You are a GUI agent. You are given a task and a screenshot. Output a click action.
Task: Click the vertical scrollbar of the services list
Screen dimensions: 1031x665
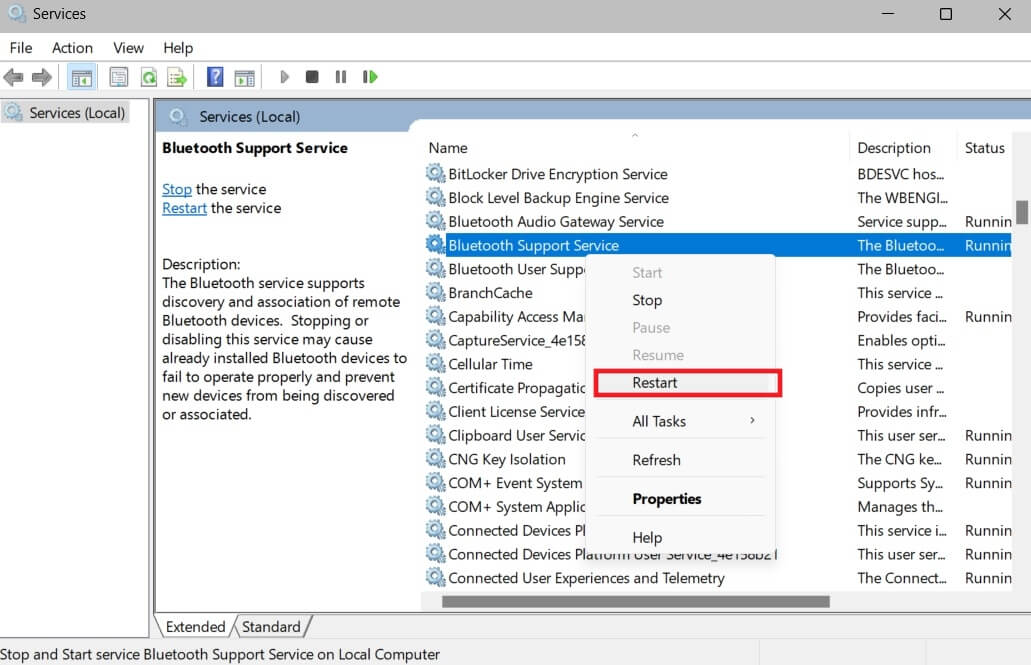[x=1022, y=213]
